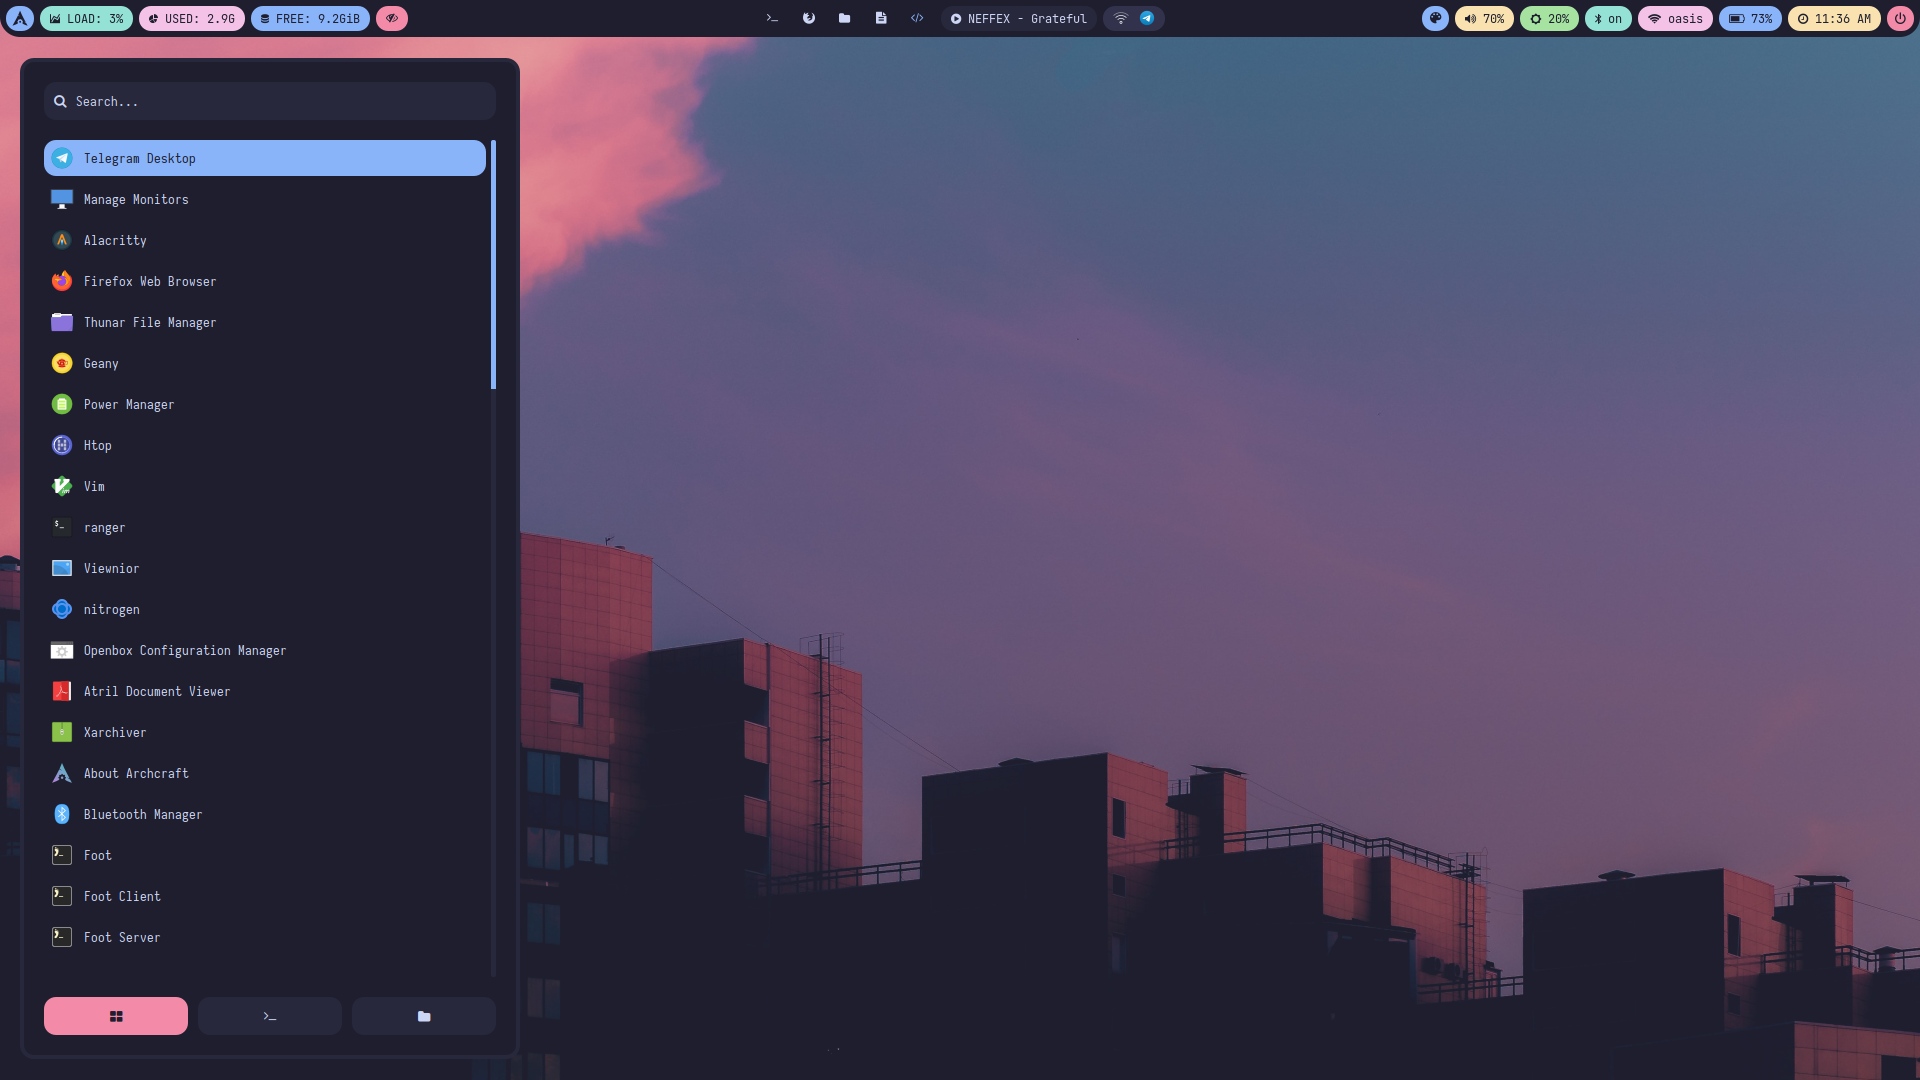The height and width of the screenshot is (1080, 1920).
Task: Open Vim from the launcher
Action: [x=94, y=487]
